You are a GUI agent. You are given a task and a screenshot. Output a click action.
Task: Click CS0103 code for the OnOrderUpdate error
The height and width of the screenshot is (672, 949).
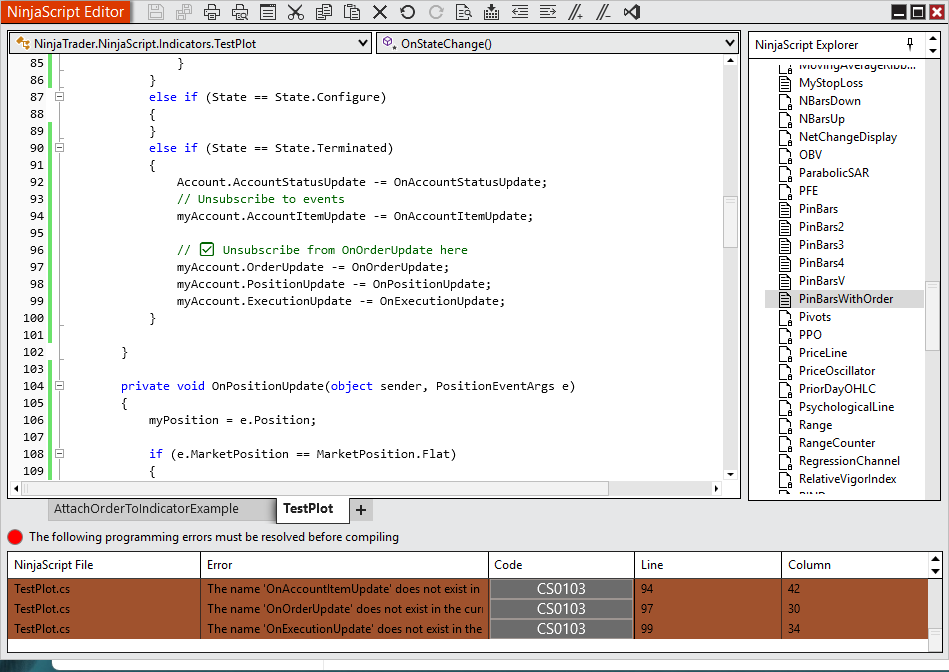(561, 609)
